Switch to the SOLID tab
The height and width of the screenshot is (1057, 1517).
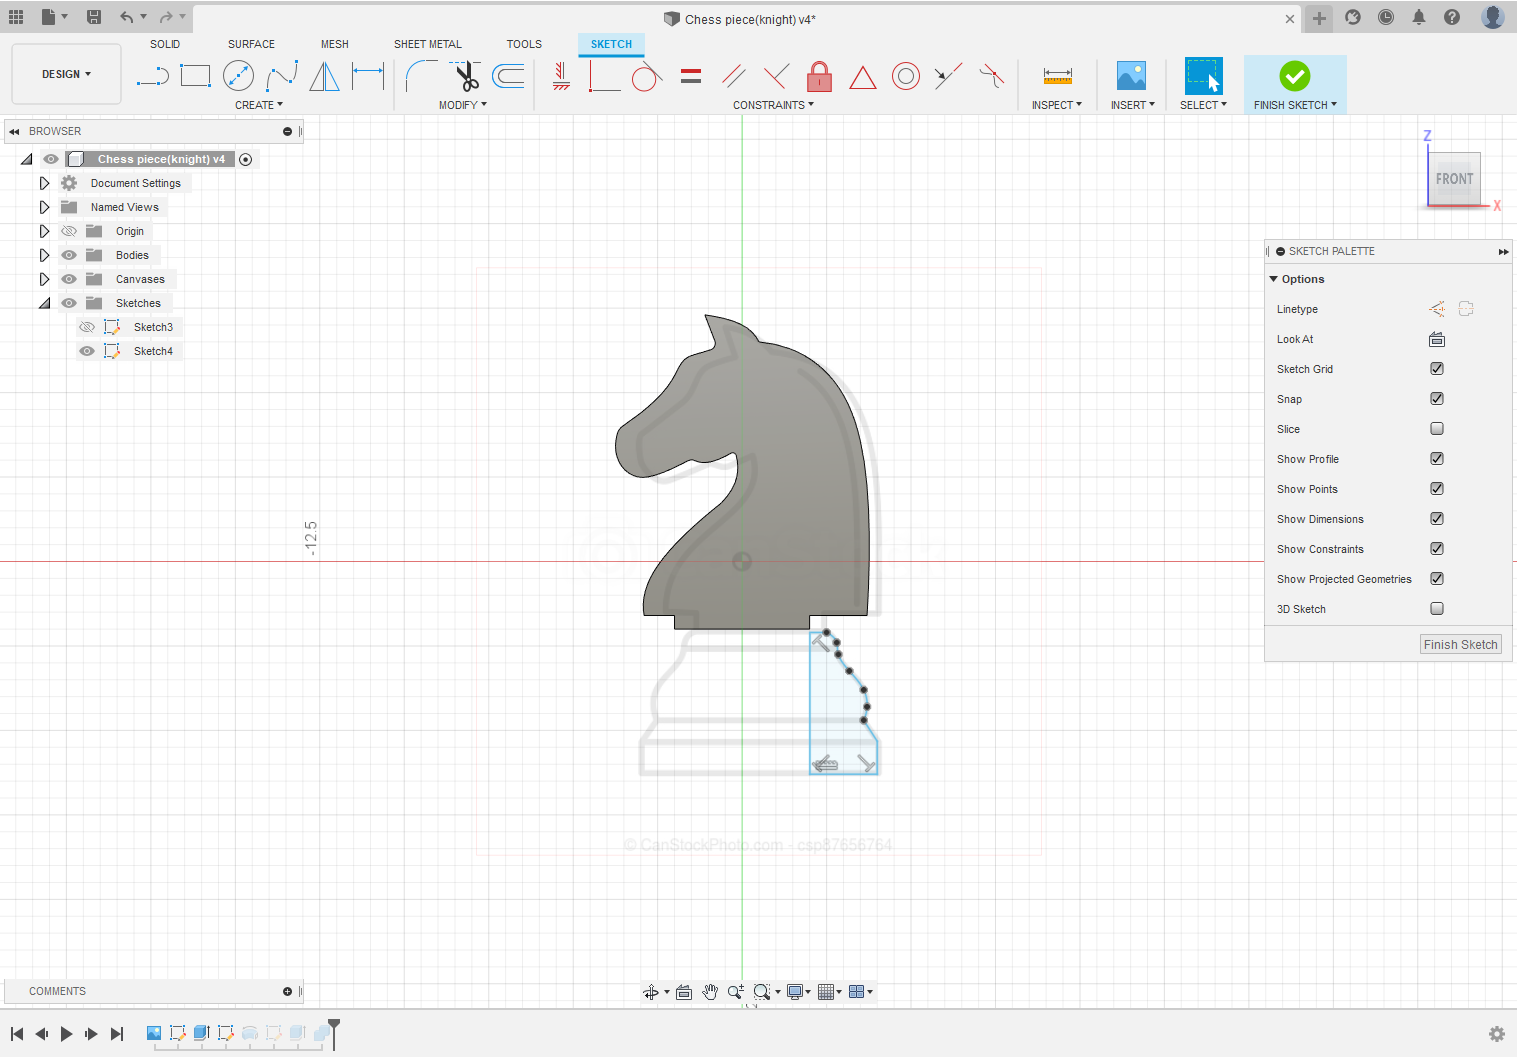[x=165, y=44]
